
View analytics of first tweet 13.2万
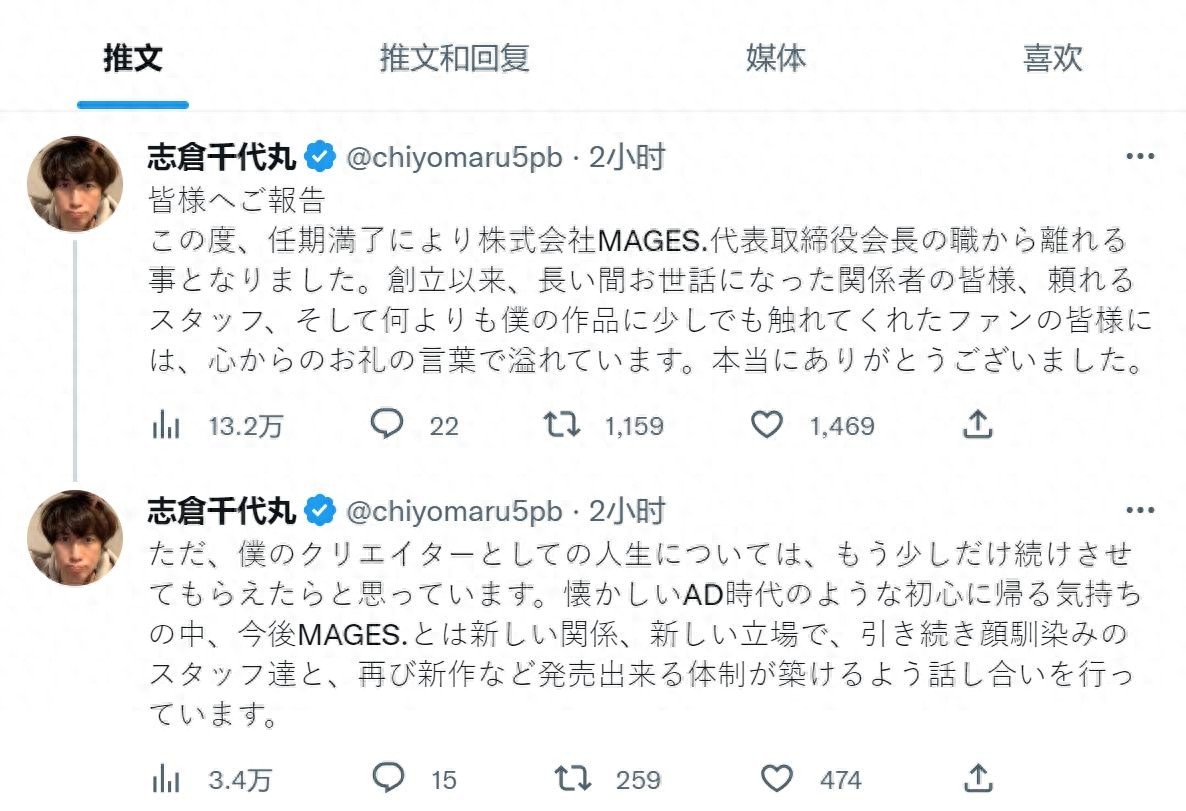166,426
